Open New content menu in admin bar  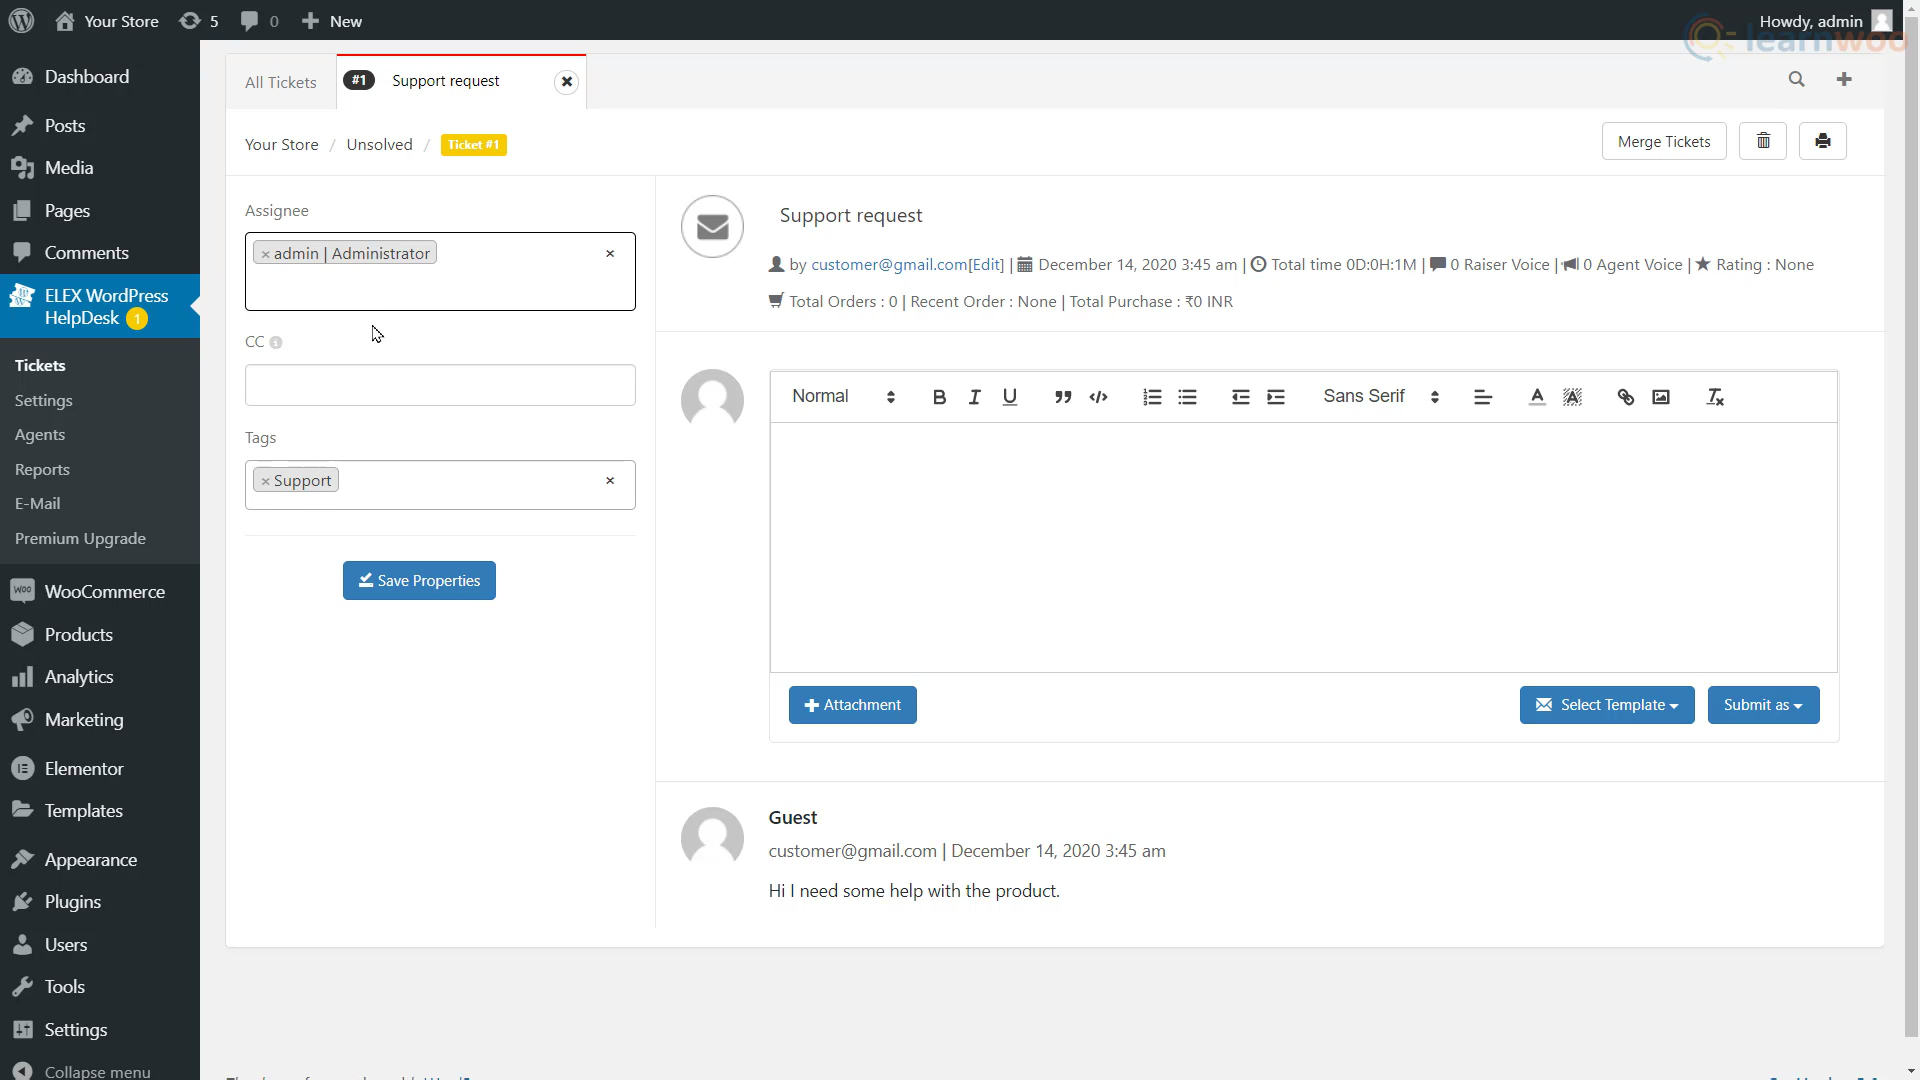[x=332, y=21]
